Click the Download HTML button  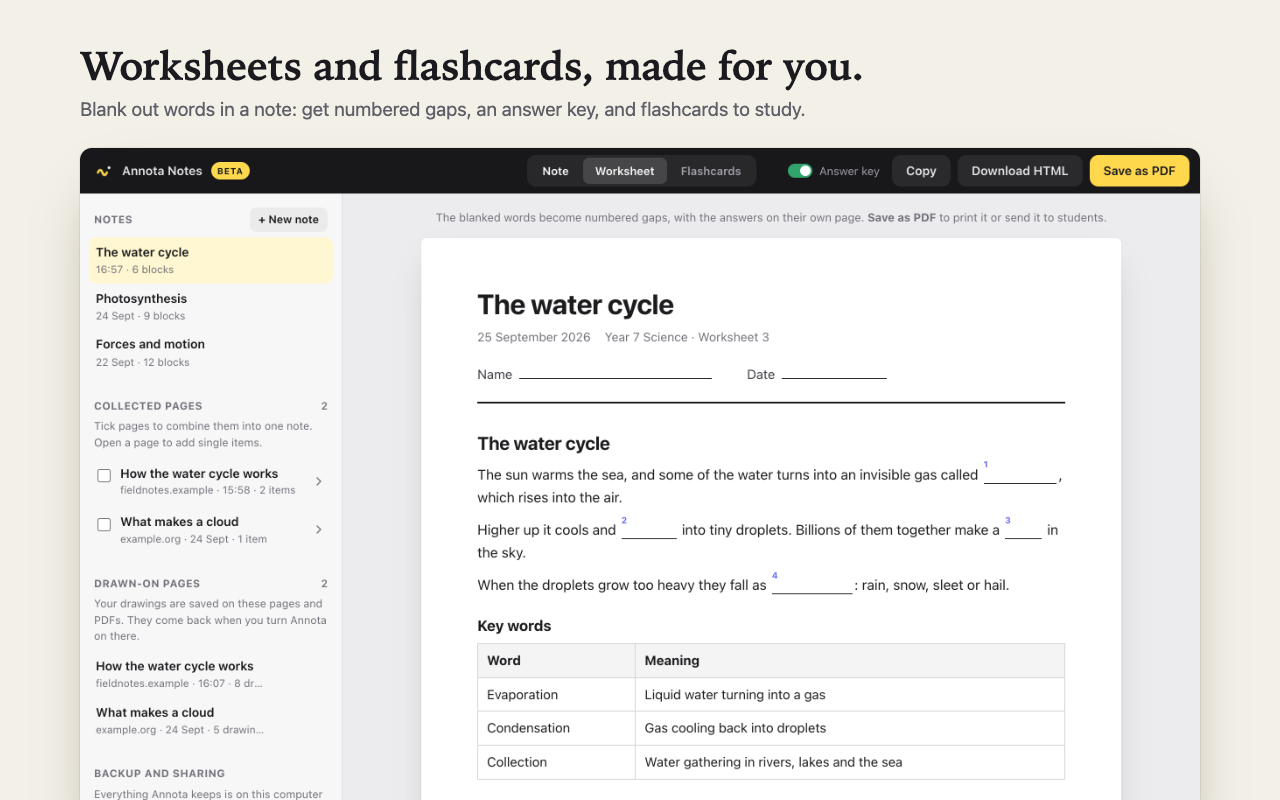click(x=1020, y=171)
